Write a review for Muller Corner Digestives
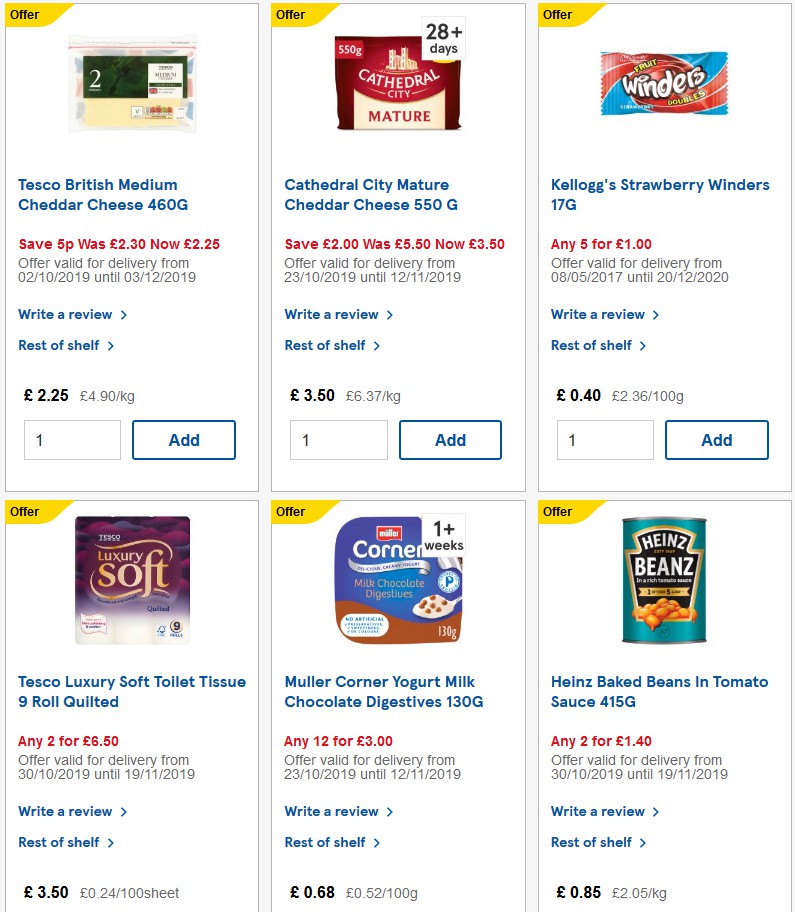This screenshot has height=912, width=795. [333, 811]
